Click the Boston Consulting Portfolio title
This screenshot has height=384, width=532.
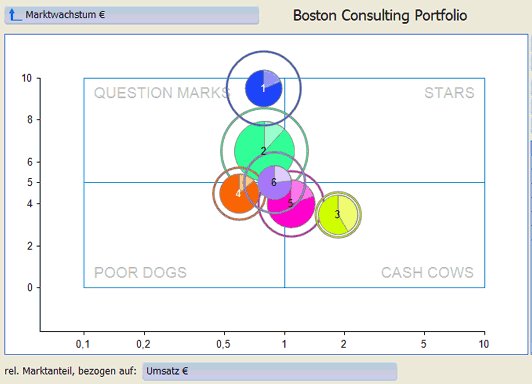pos(380,16)
